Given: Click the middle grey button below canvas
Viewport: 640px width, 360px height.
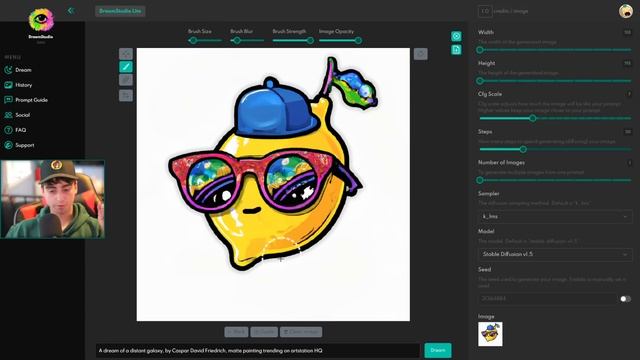Looking at the screenshot, I should [264, 332].
